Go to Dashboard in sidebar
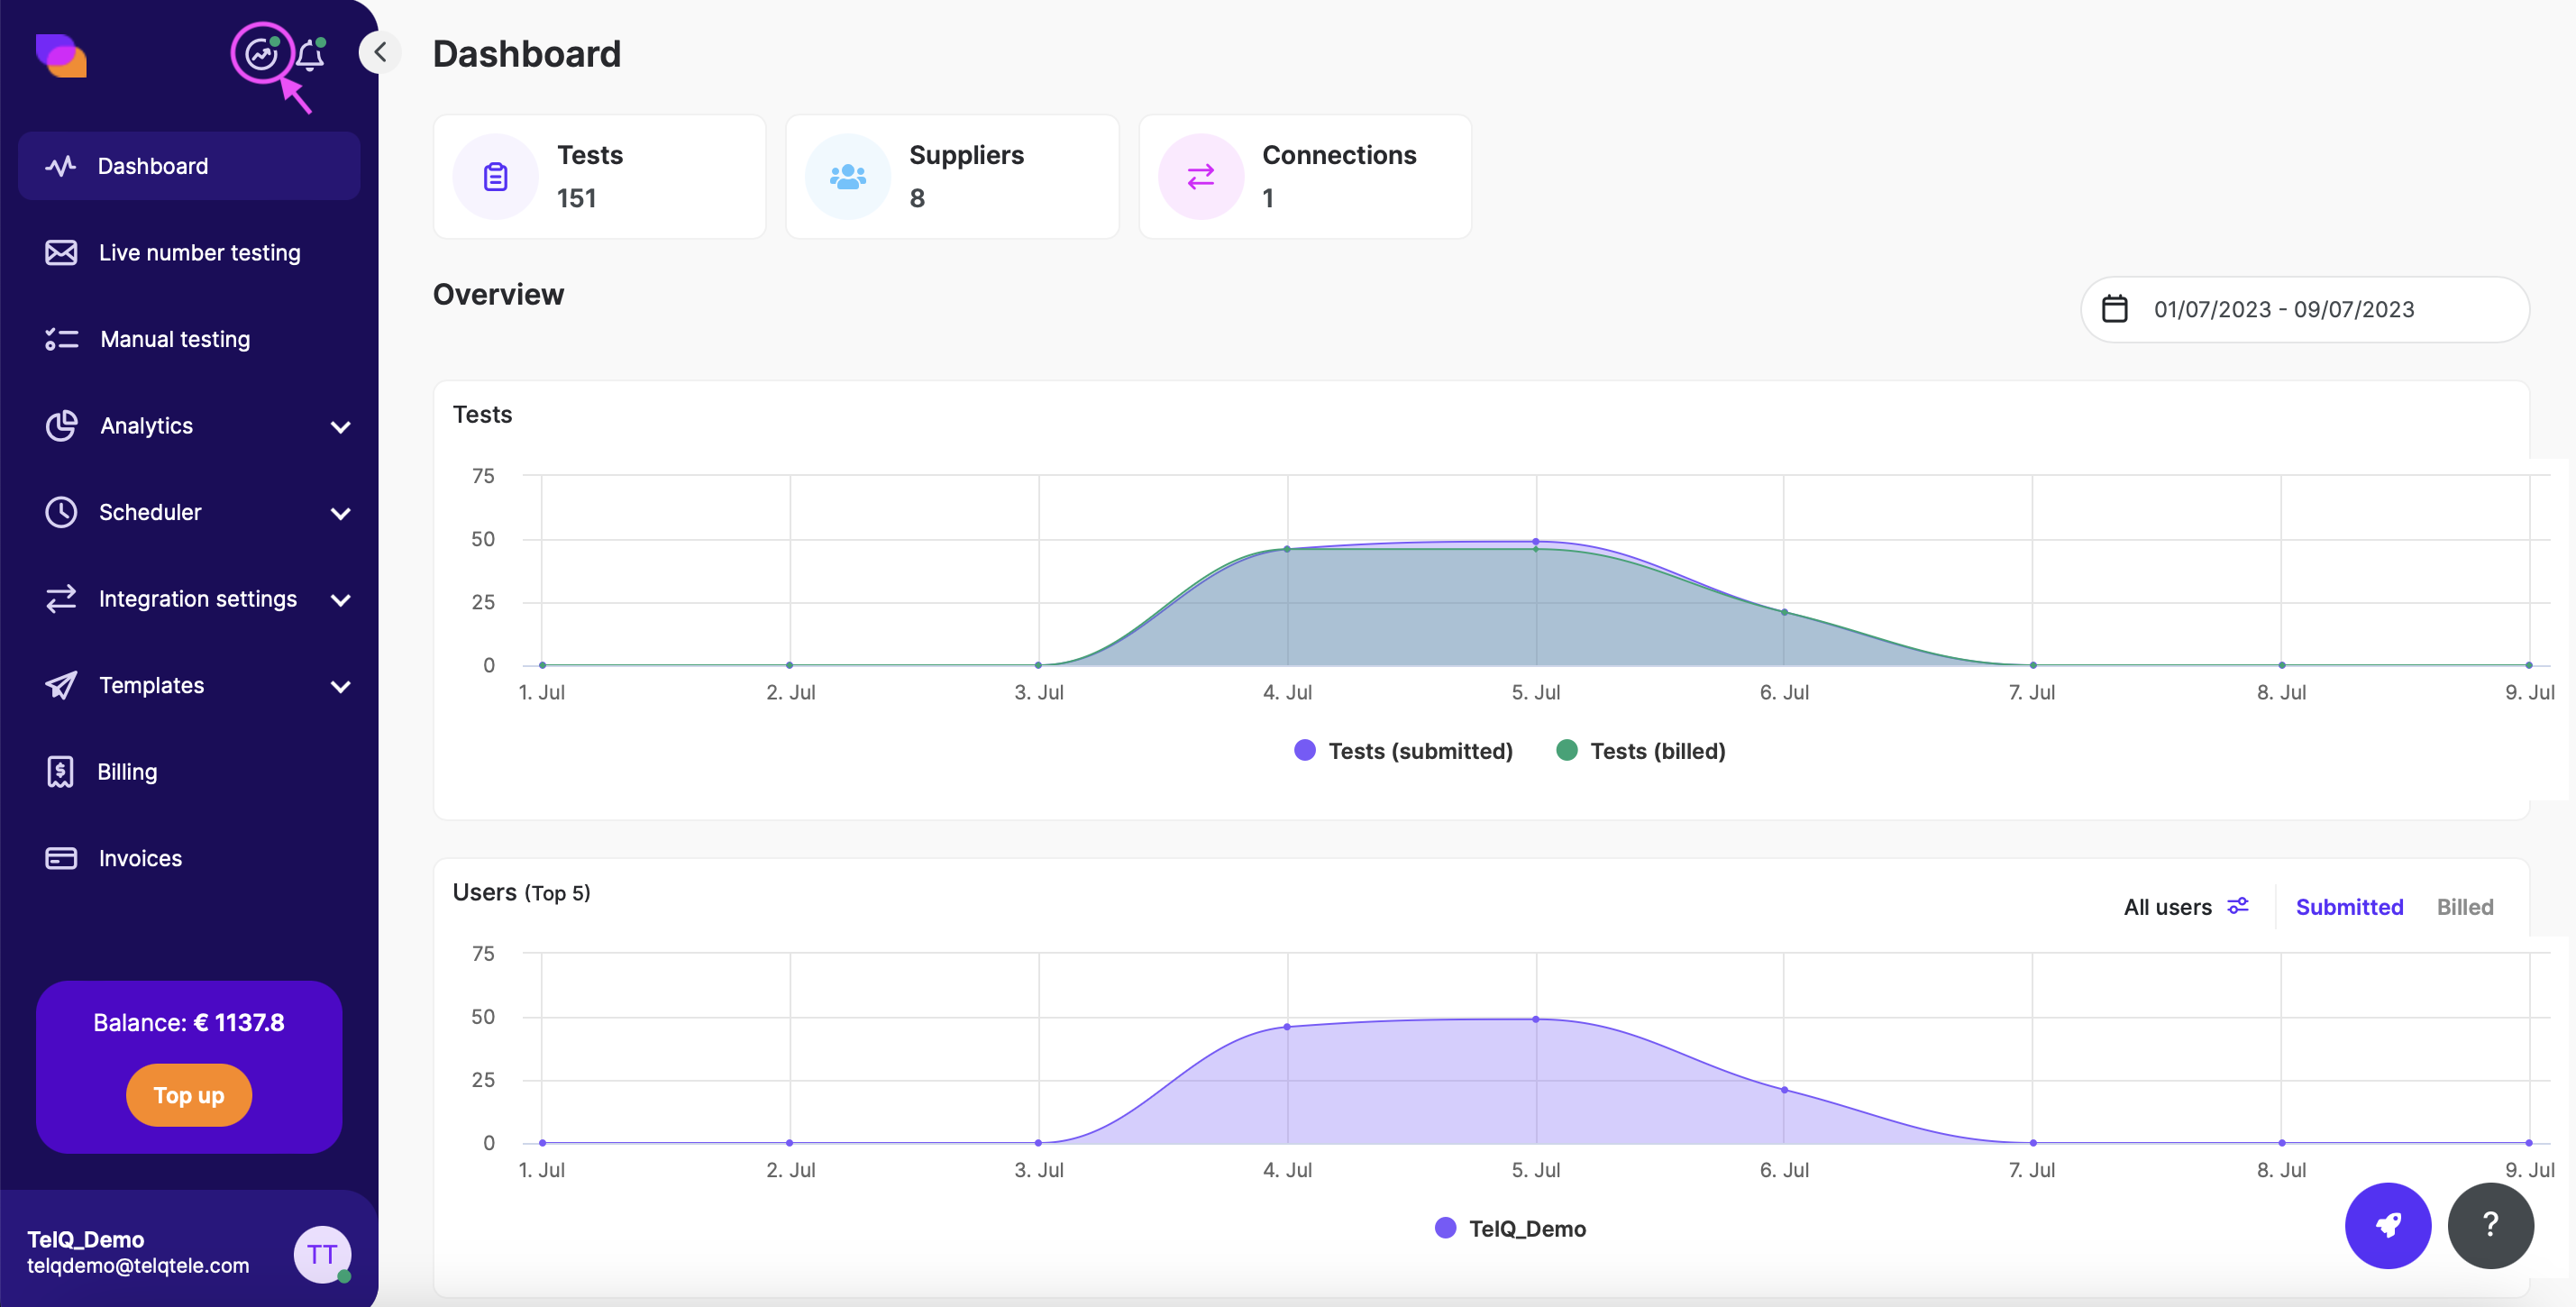 click(189, 166)
